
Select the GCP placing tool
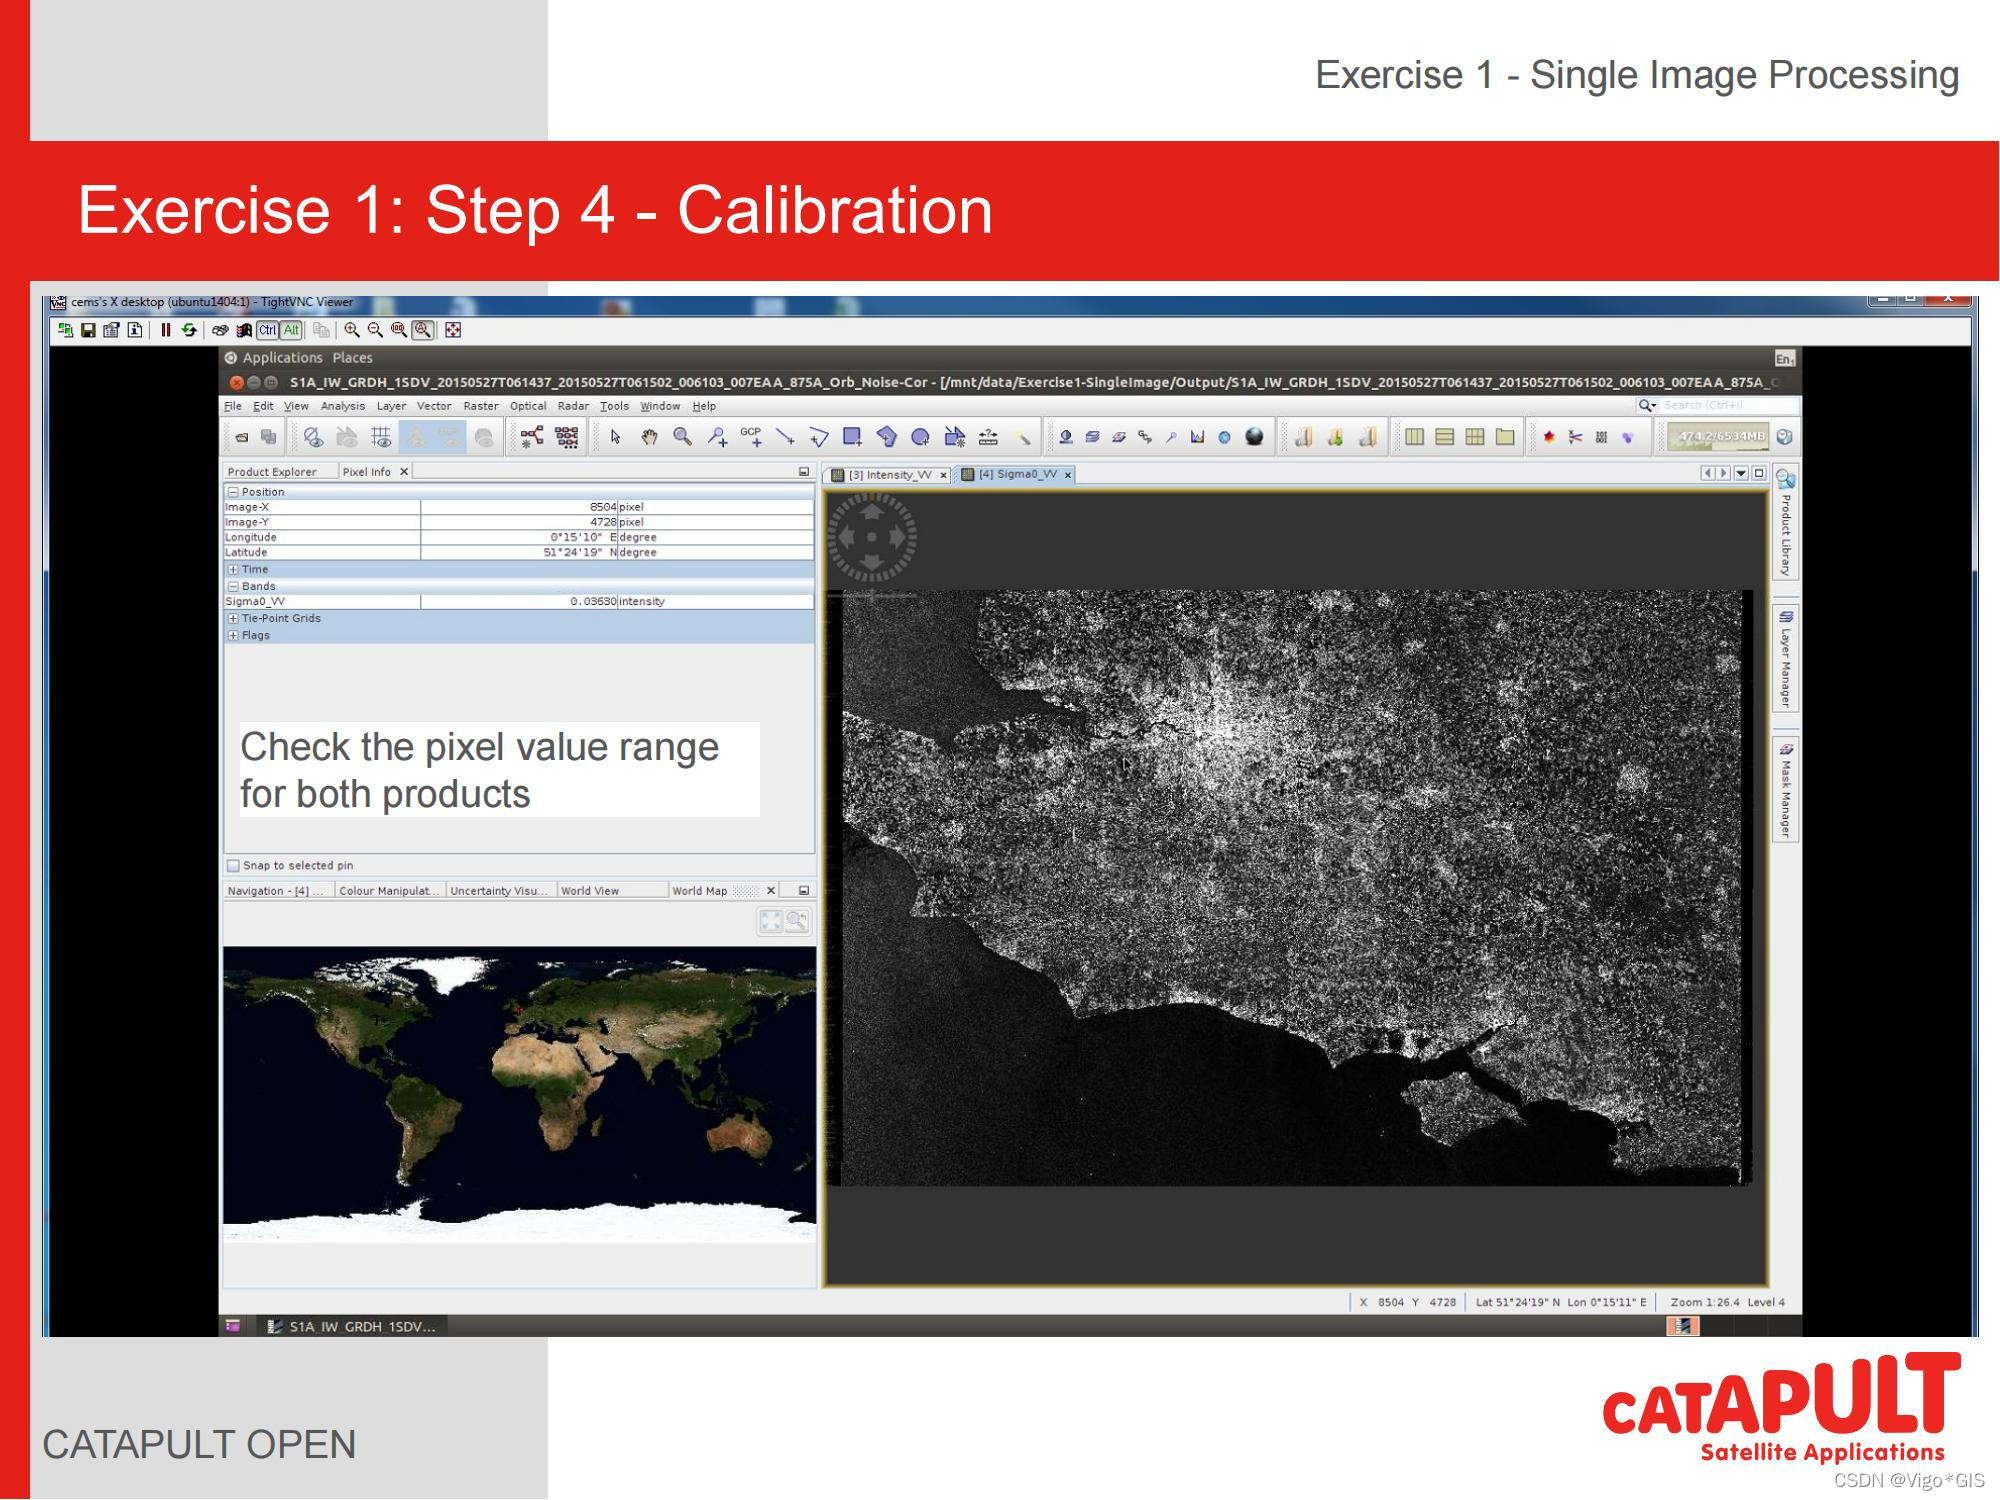click(x=751, y=437)
